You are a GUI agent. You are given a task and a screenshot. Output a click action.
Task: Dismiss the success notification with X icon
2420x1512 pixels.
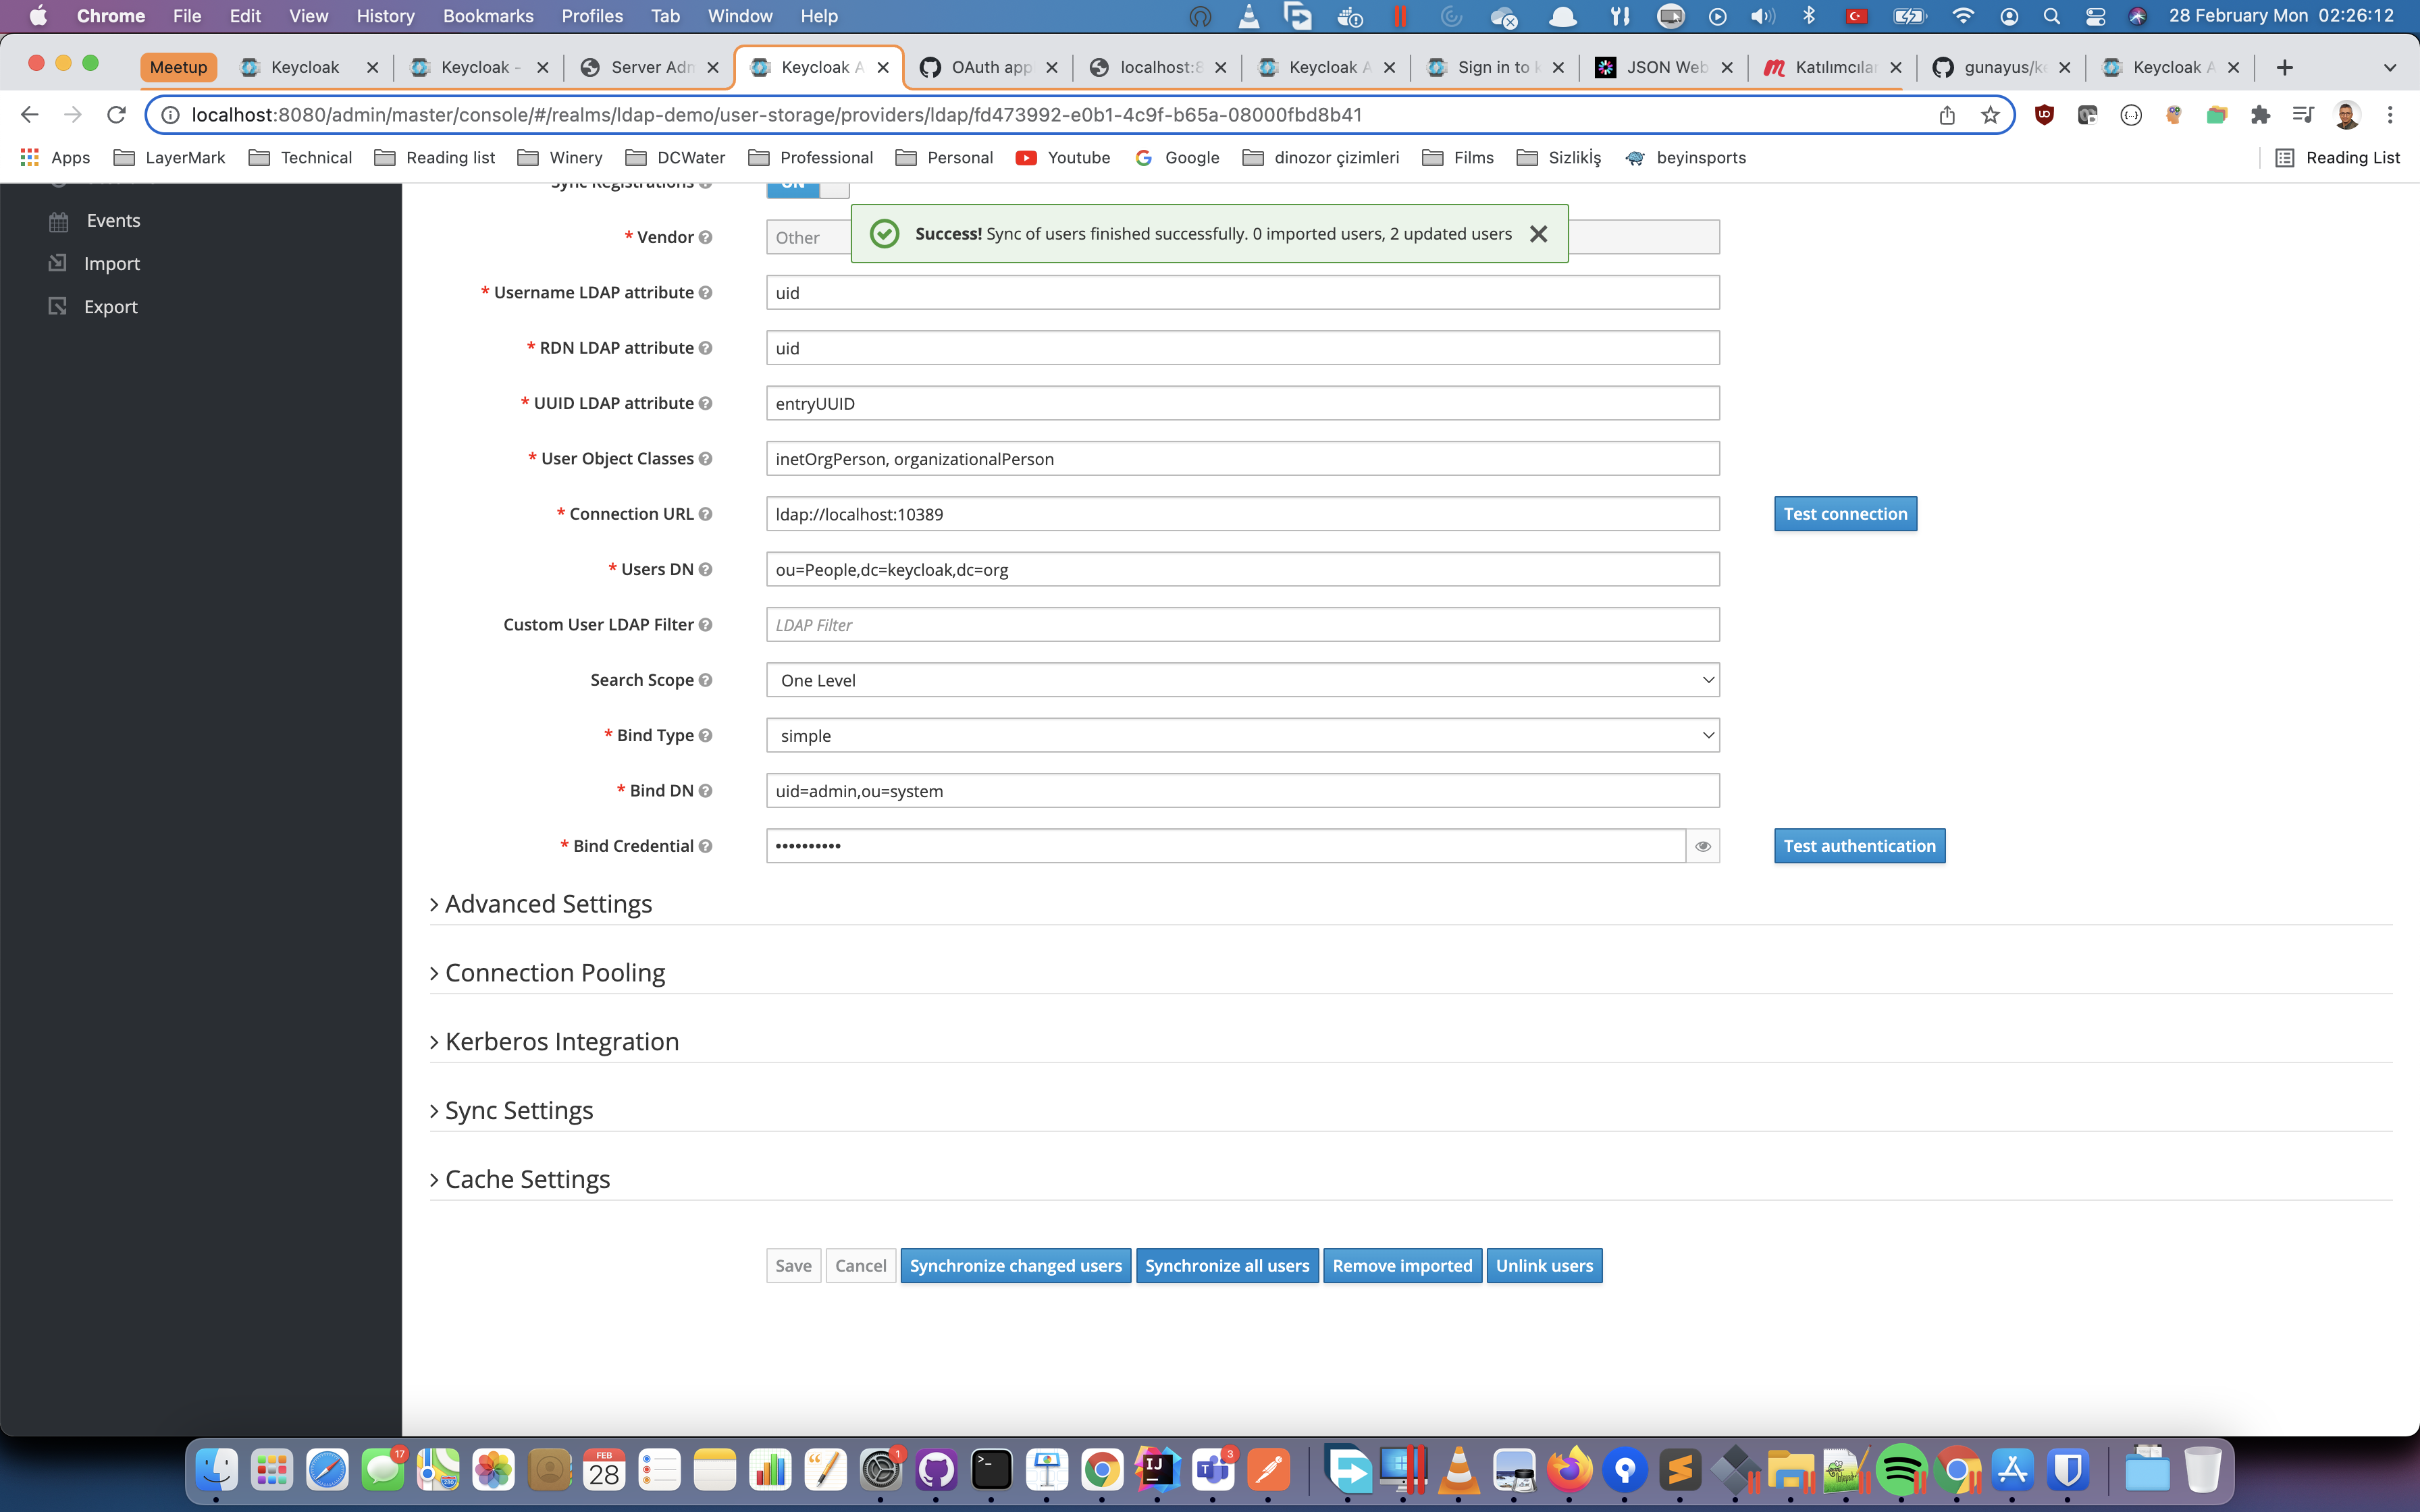pyautogui.click(x=1538, y=234)
